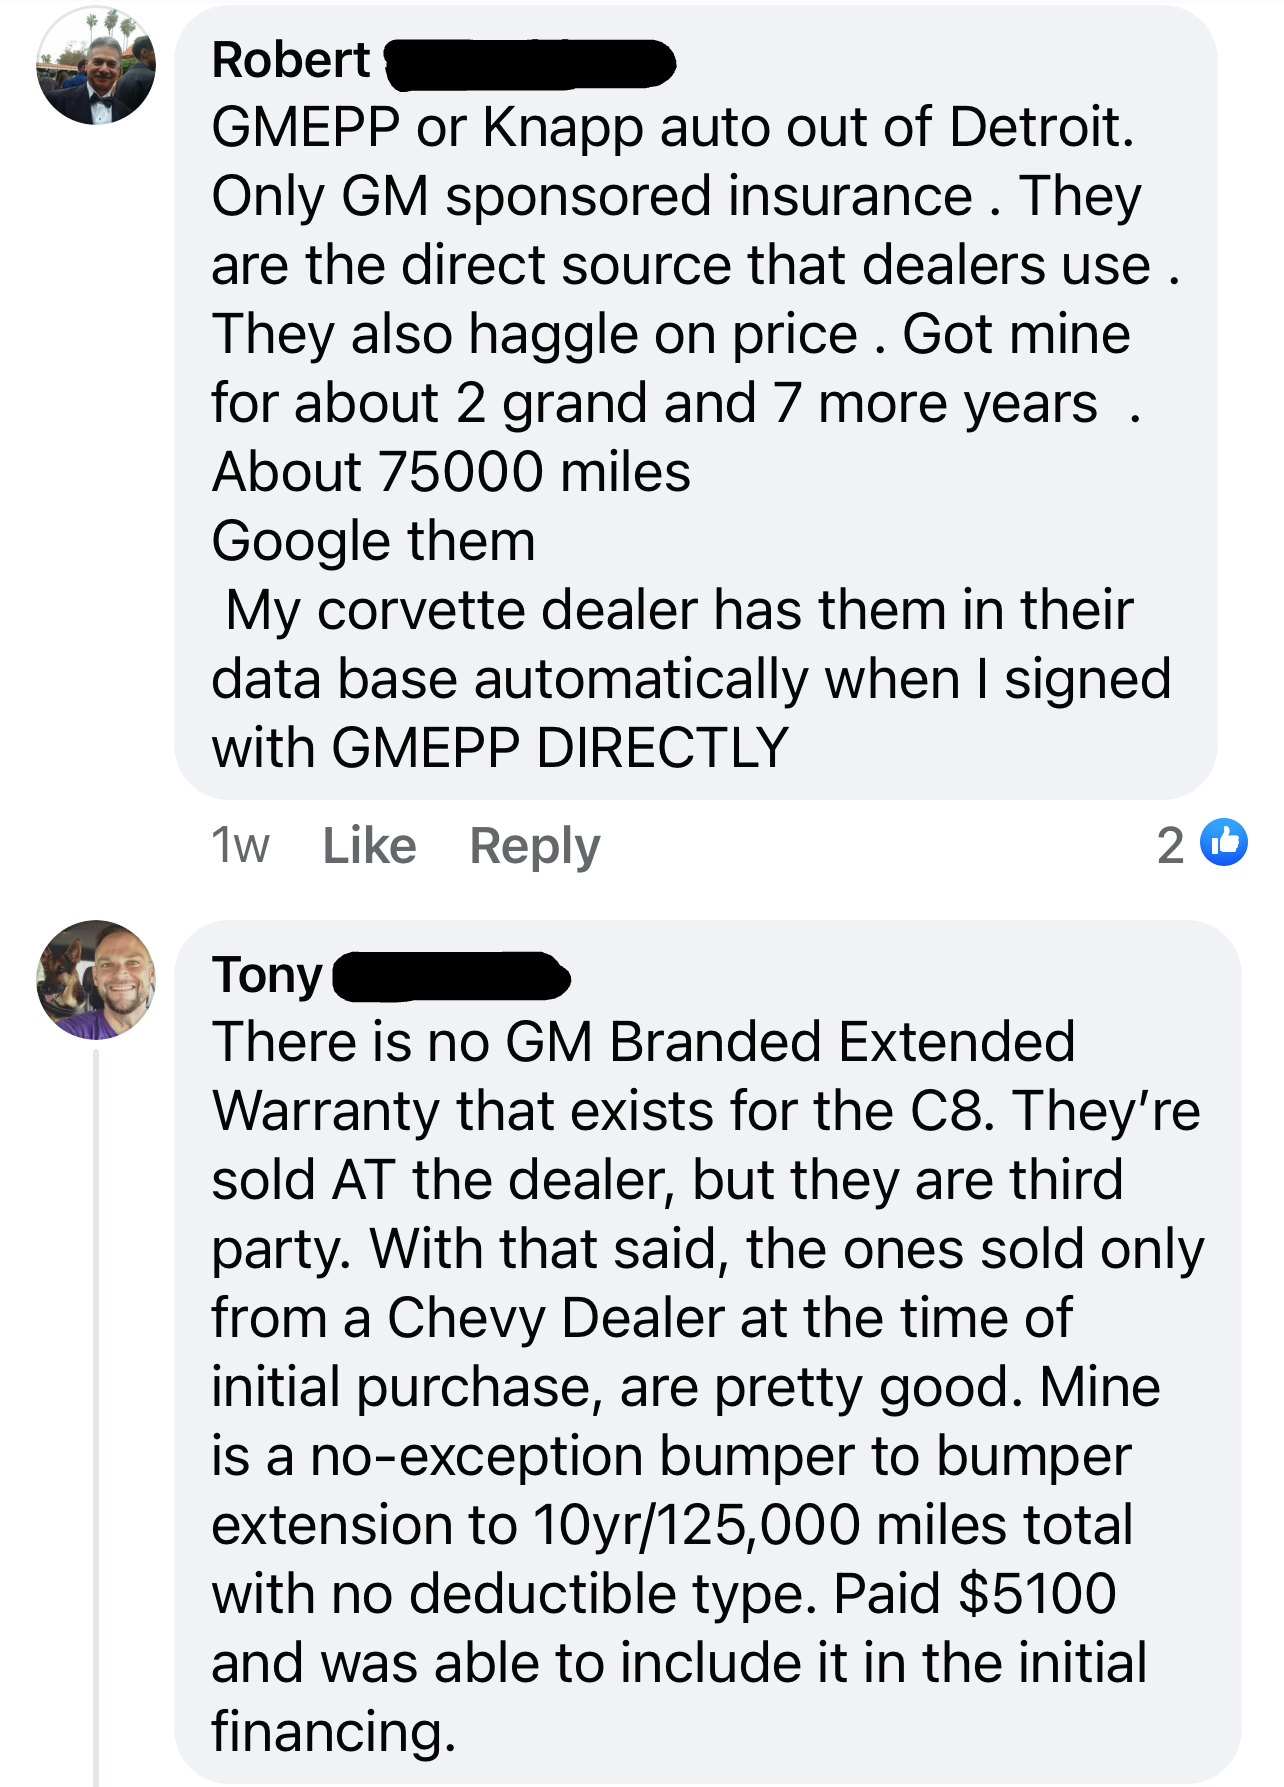Open Tony's profile via his name
The image size is (1284, 1787).
[267, 976]
